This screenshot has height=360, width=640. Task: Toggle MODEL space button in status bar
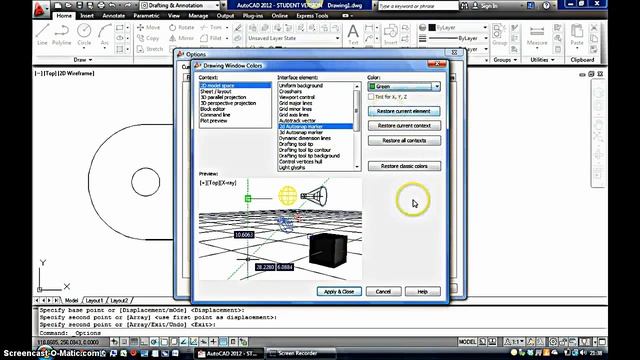[467, 342]
